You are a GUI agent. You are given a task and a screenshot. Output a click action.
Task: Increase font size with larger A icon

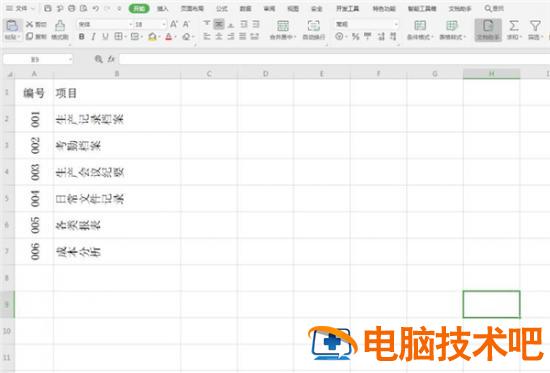(174, 24)
